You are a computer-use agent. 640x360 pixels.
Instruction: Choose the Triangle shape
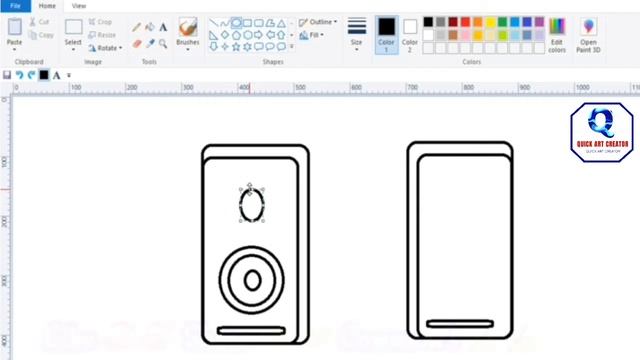pyautogui.click(x=281, y=23)
